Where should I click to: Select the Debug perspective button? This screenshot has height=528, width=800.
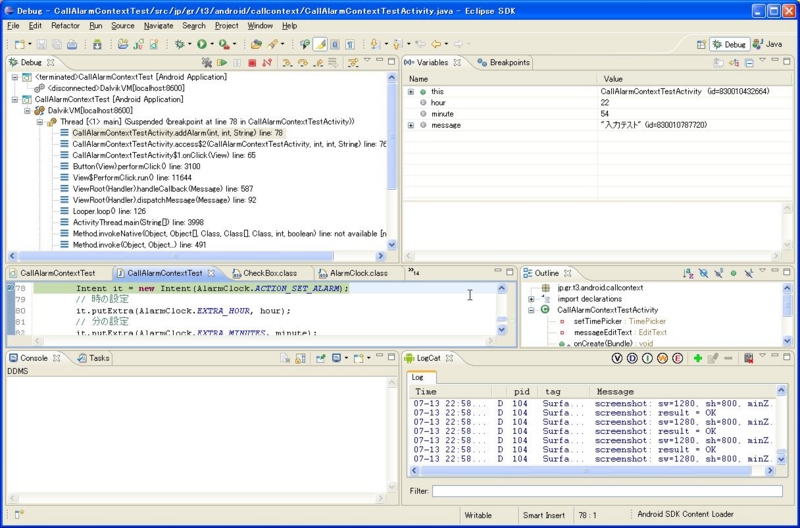(x=730, y=44)
